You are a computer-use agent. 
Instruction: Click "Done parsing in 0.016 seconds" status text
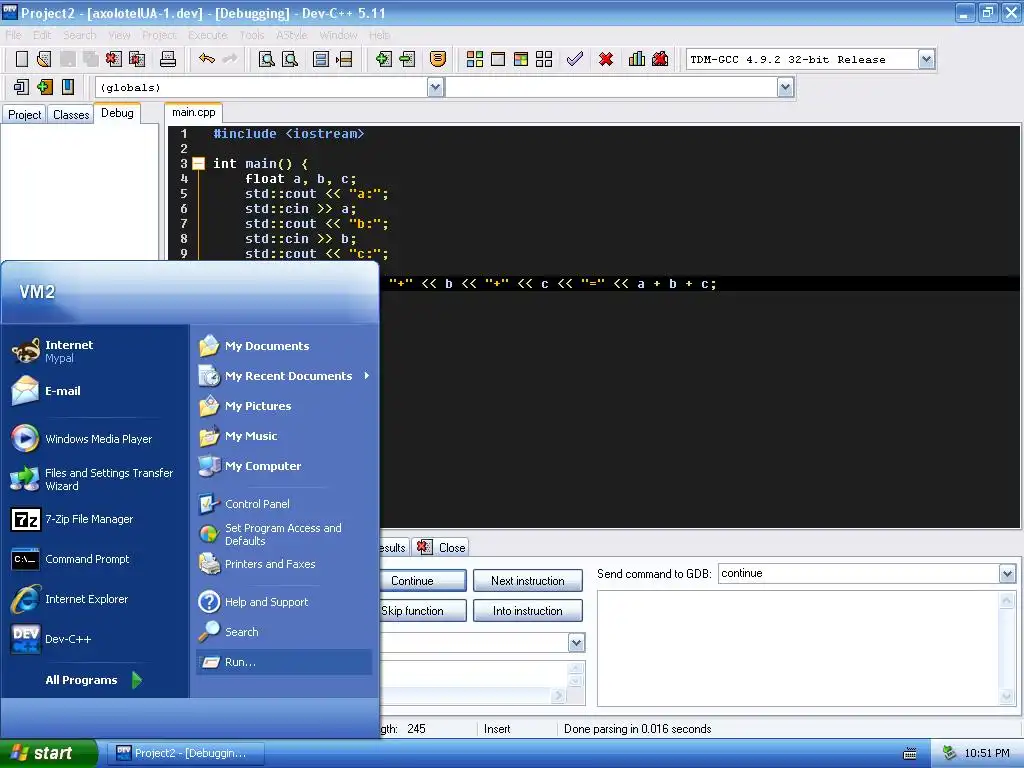[x=637, y=729]
